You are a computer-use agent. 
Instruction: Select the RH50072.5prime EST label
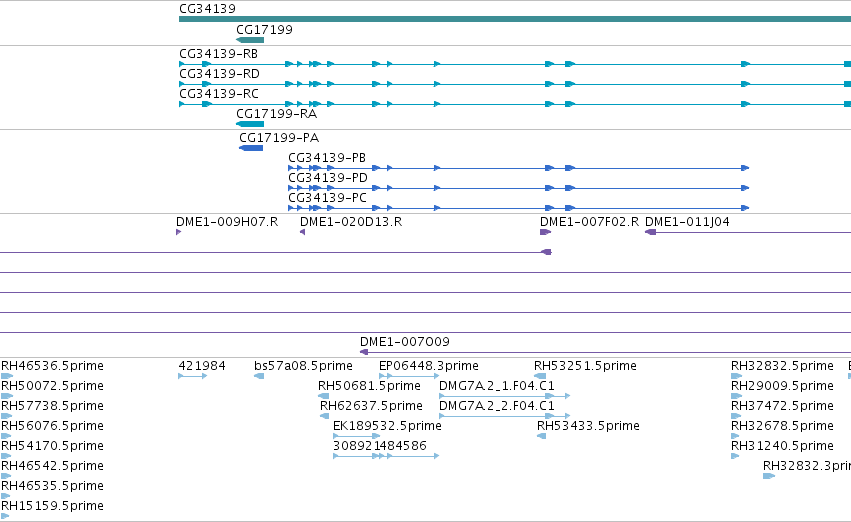point(52,386)
